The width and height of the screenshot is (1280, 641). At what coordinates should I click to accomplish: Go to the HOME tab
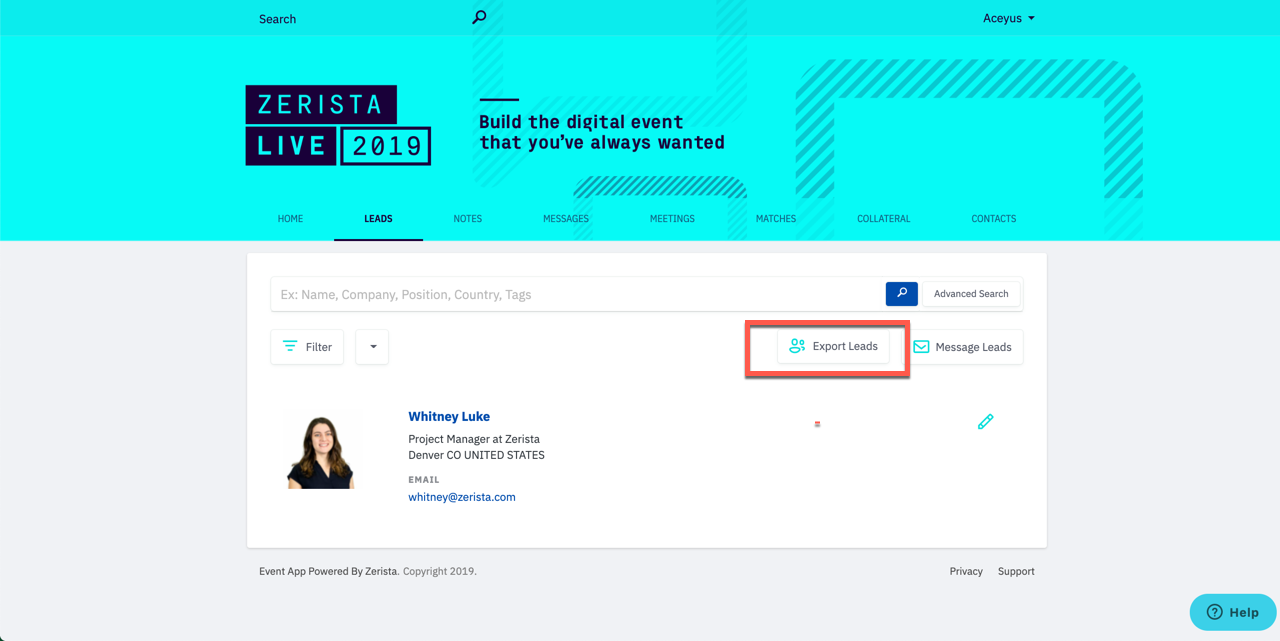click(290, 218)
